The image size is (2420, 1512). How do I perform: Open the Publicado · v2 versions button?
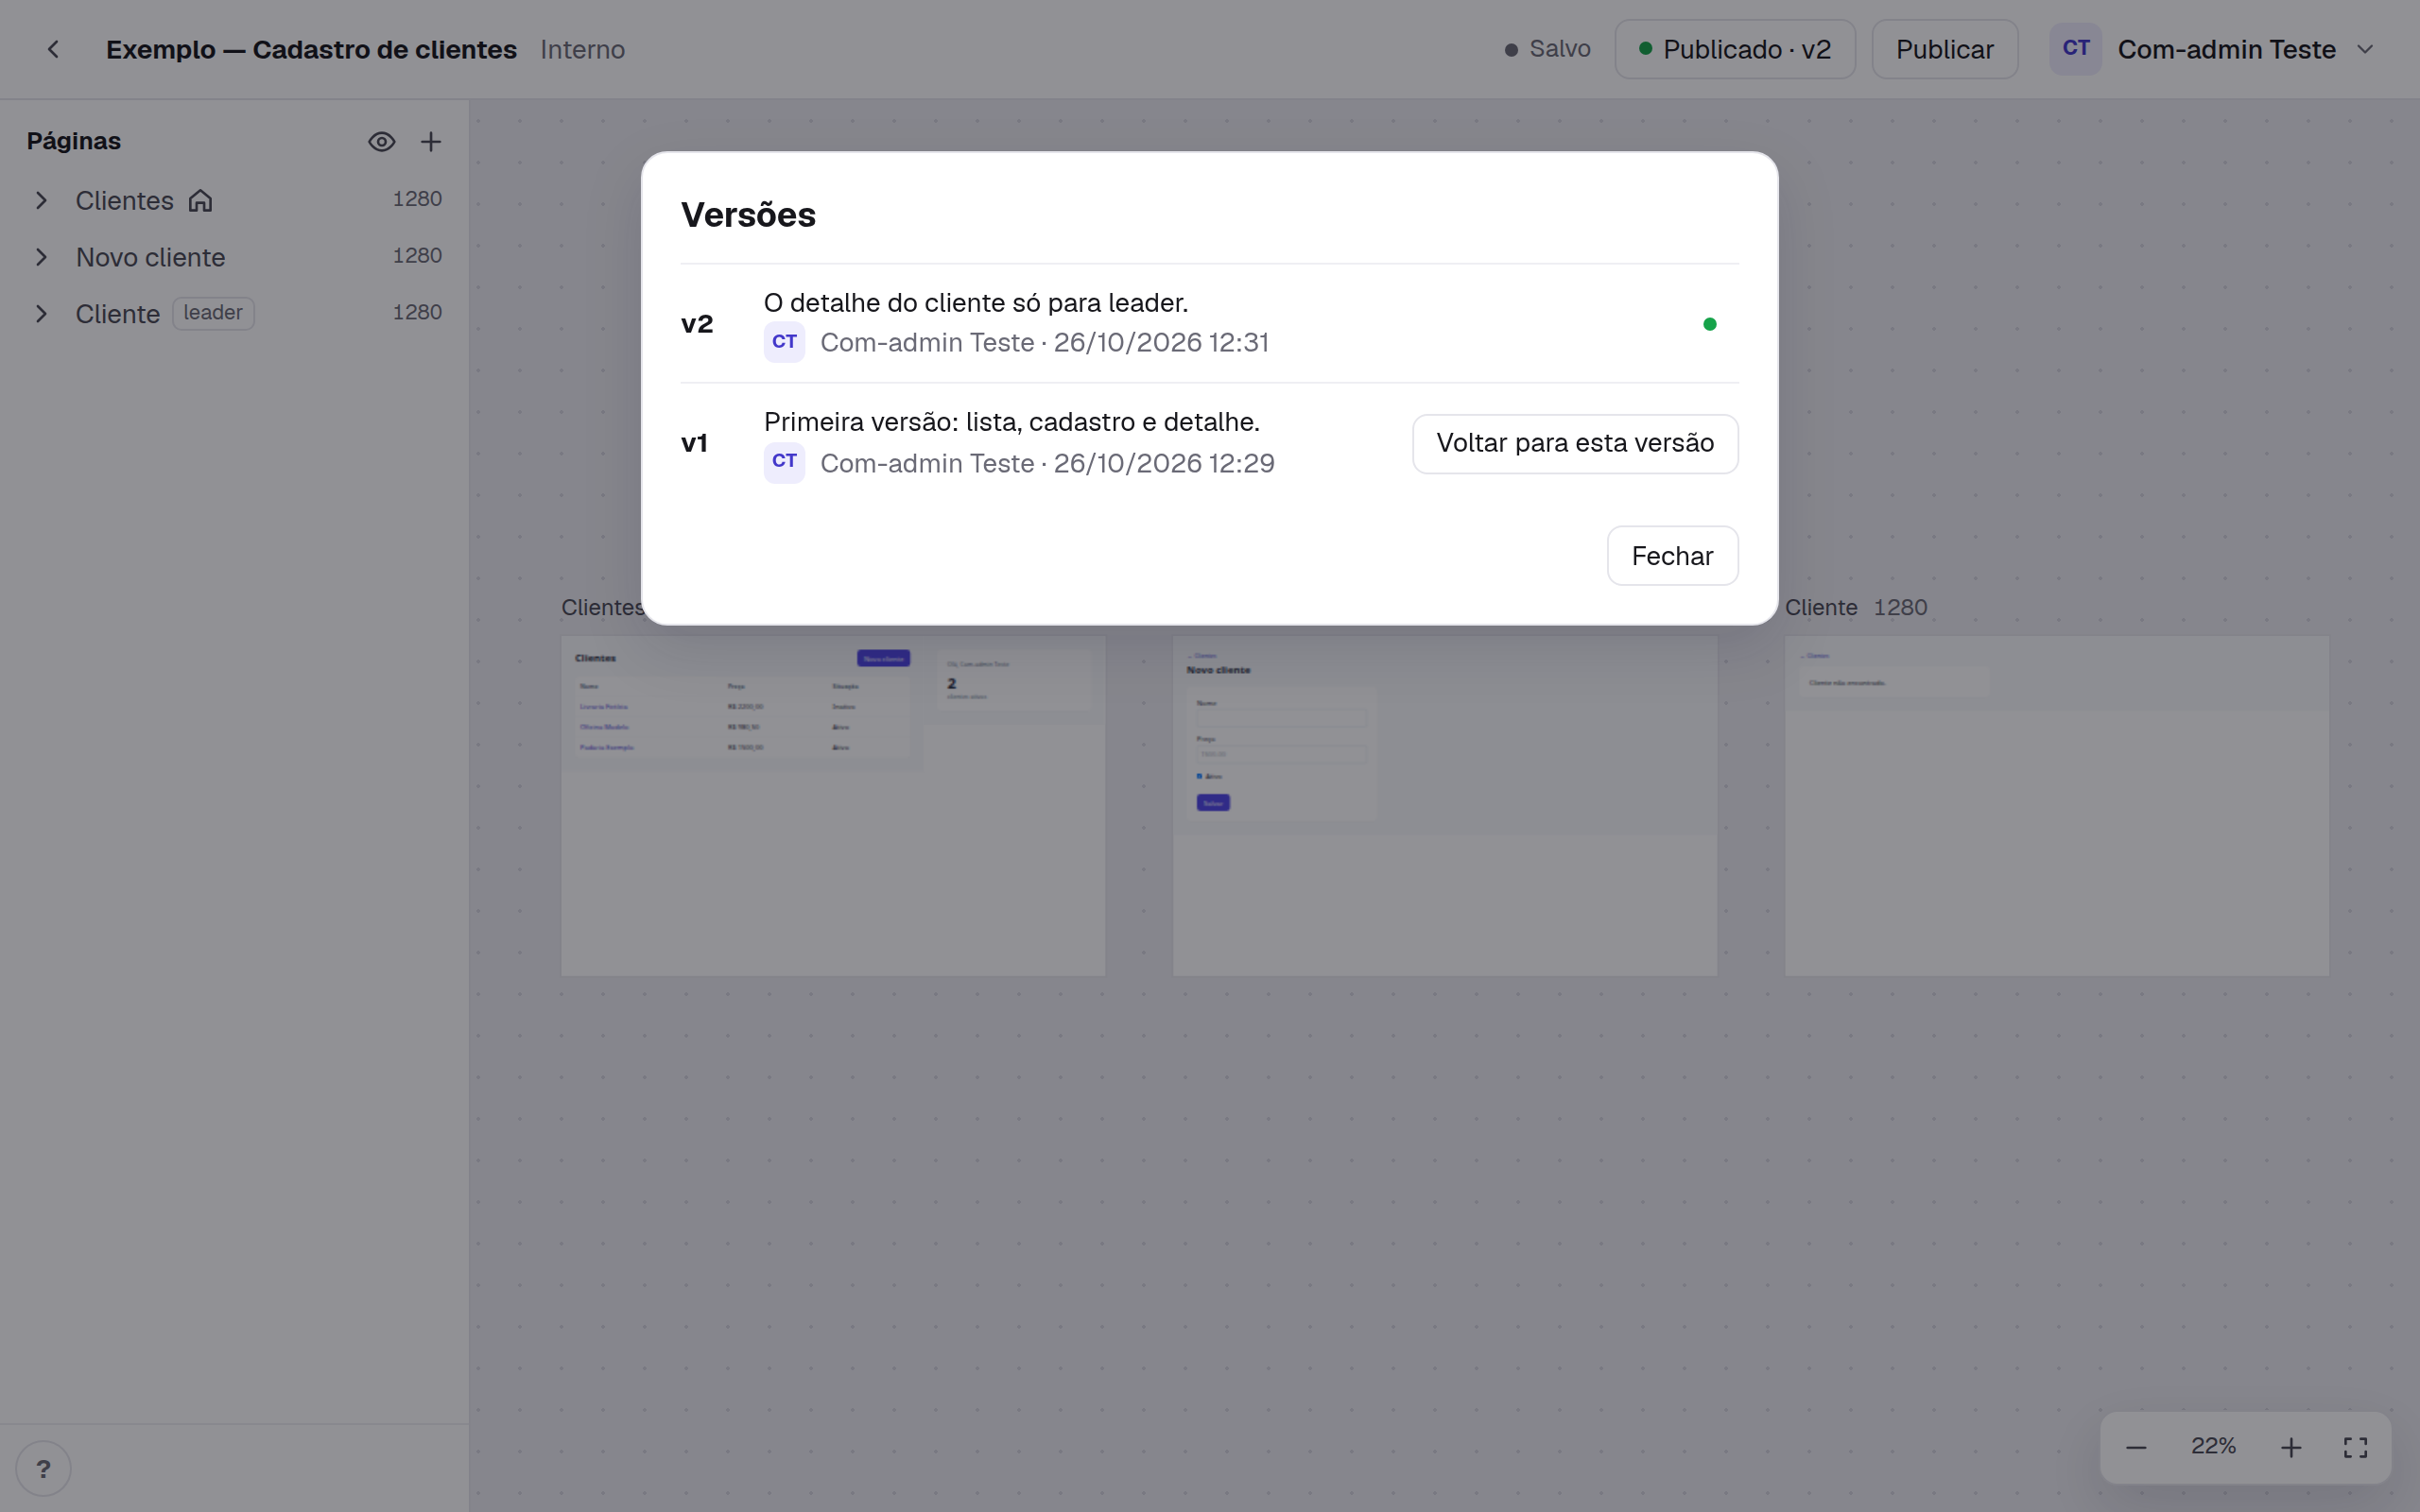tap(1735, 49)
